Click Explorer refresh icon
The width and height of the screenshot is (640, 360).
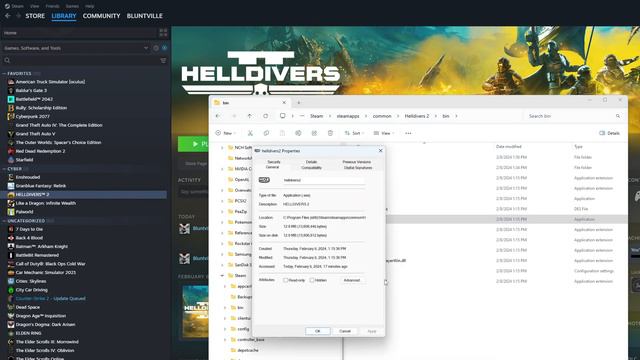266,116
